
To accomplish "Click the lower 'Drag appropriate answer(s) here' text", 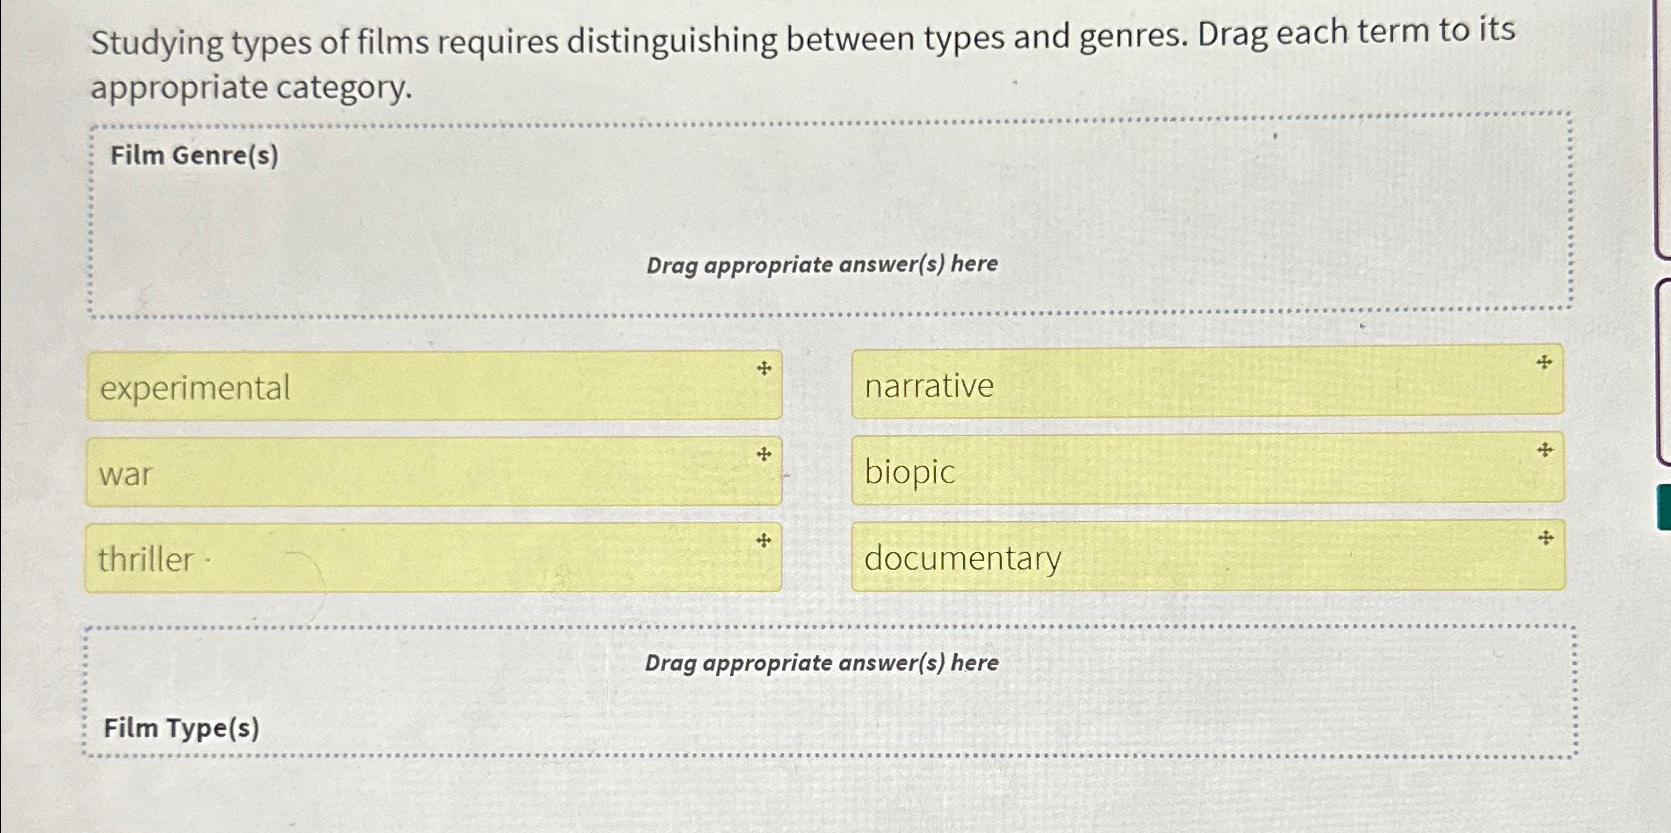I will click(x=821, y=662).
